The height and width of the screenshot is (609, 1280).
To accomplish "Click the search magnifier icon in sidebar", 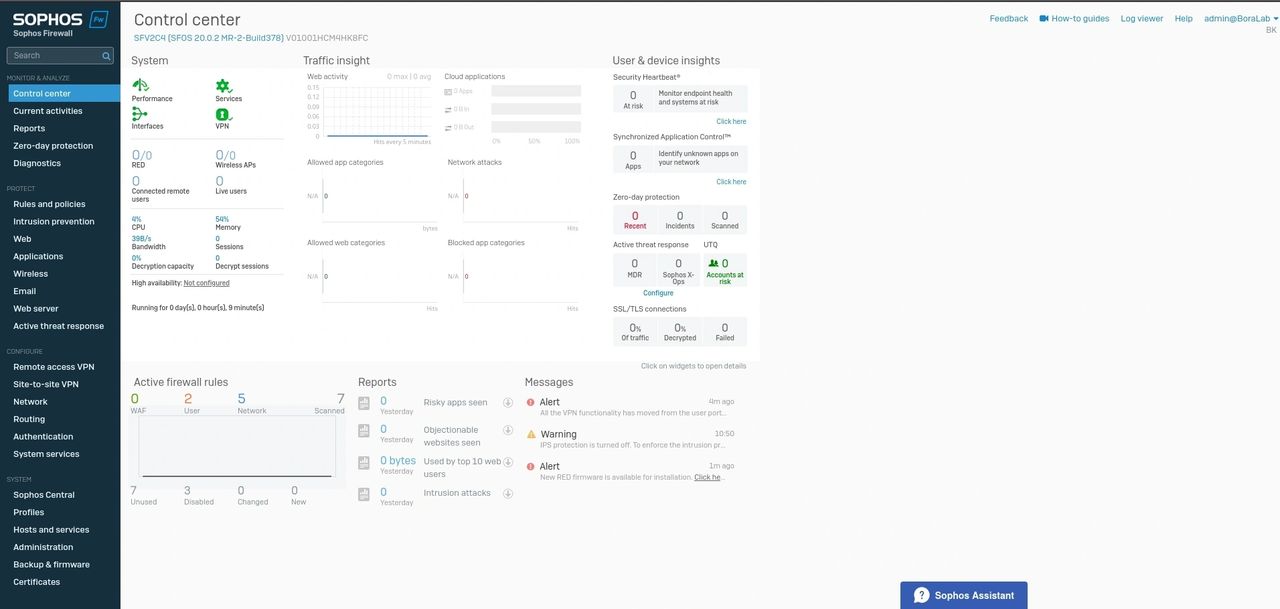I will pos(108,55).
